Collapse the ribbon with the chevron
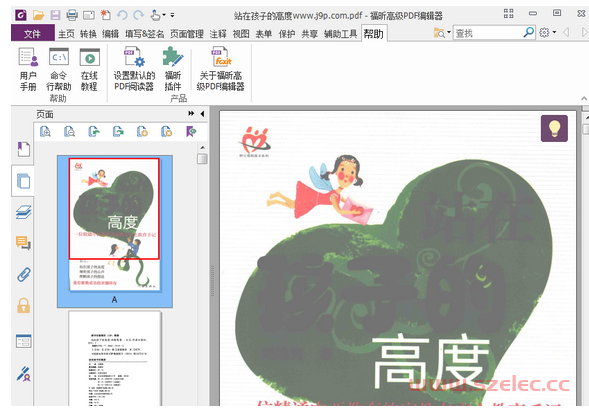This screenshot has height=411, width=589. [584, 98]
